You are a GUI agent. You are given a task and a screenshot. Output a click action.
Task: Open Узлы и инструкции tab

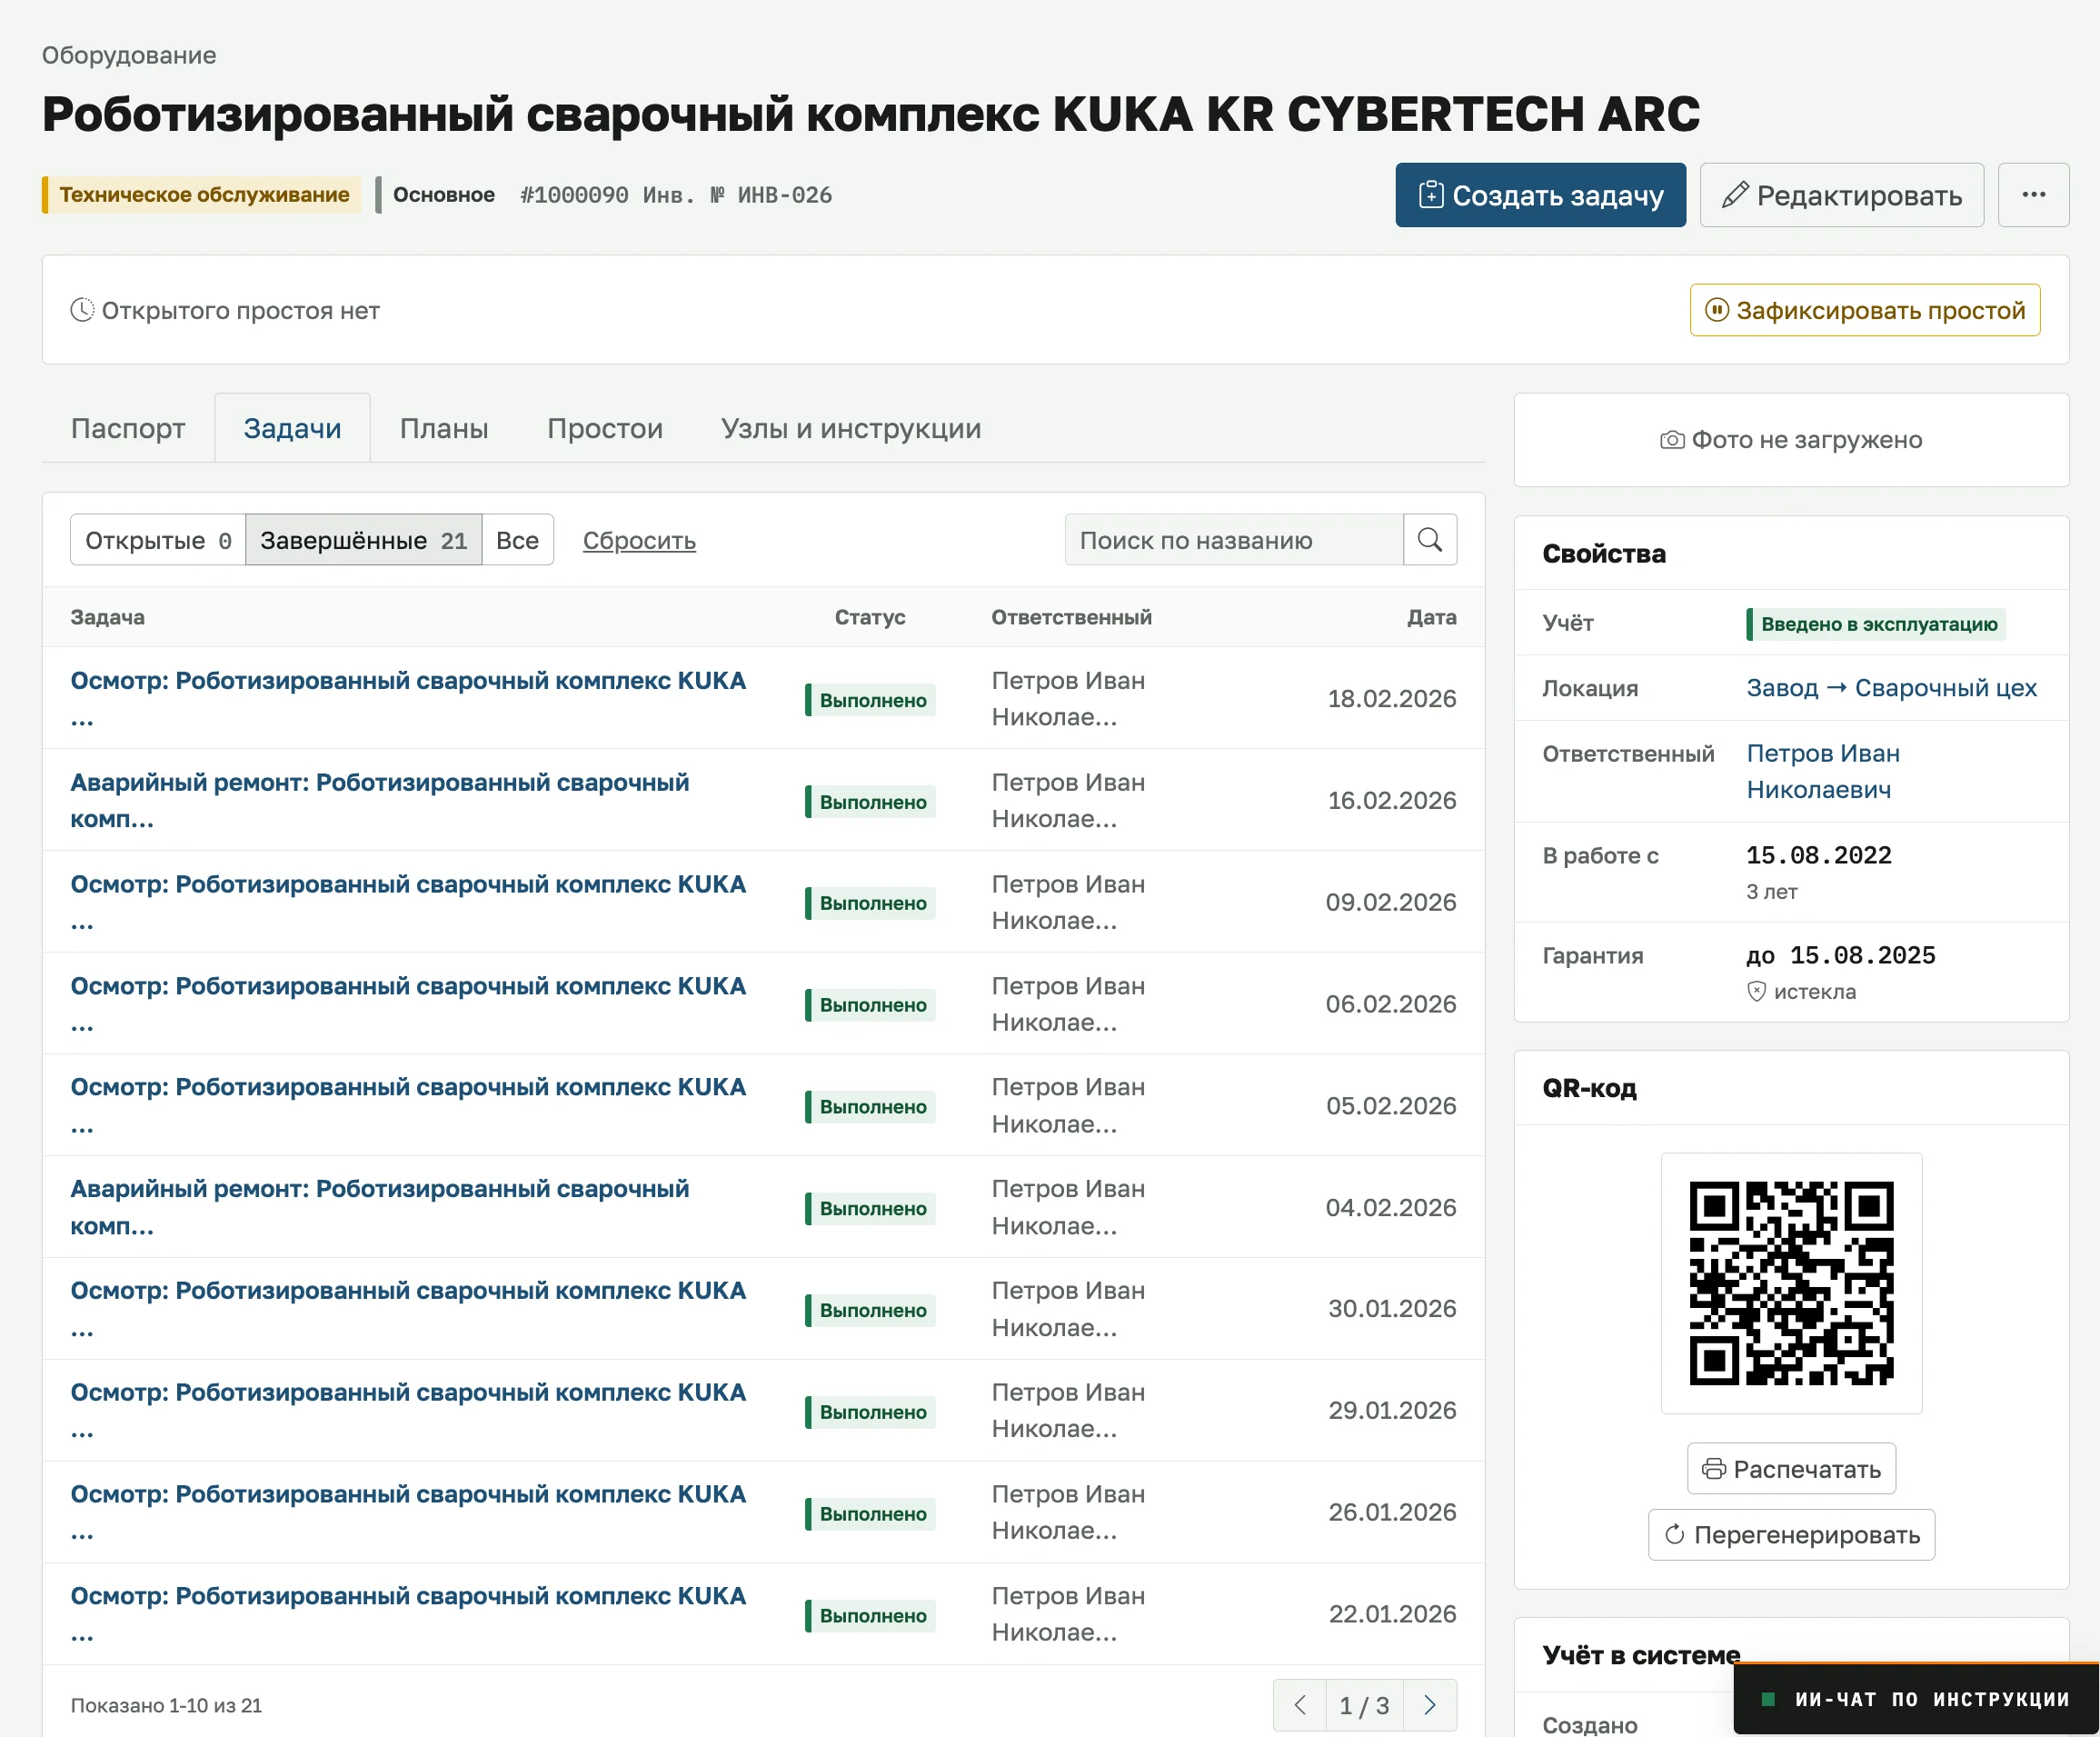point(851,428)
